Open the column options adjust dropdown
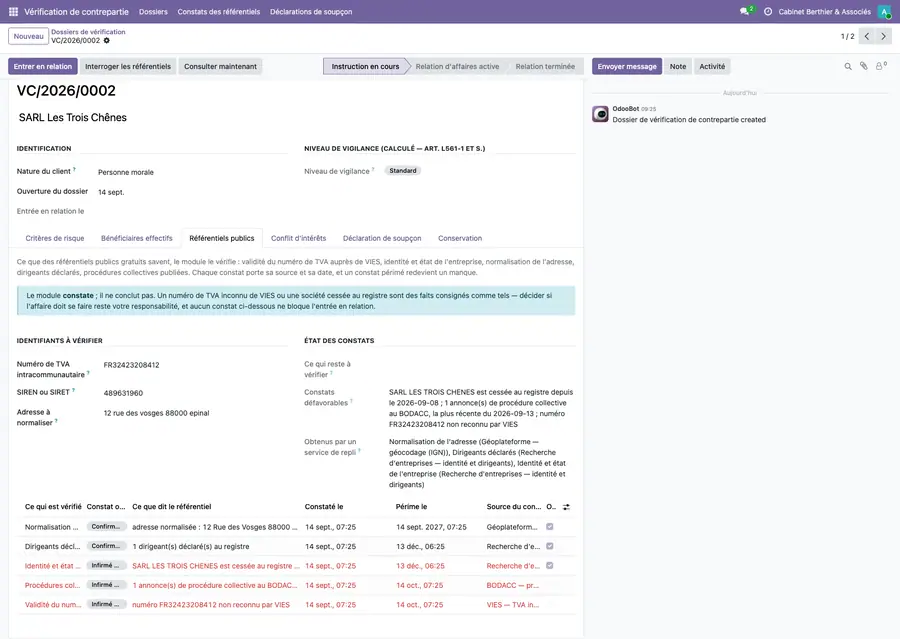The image size is (900, 639). coord(567,507)
